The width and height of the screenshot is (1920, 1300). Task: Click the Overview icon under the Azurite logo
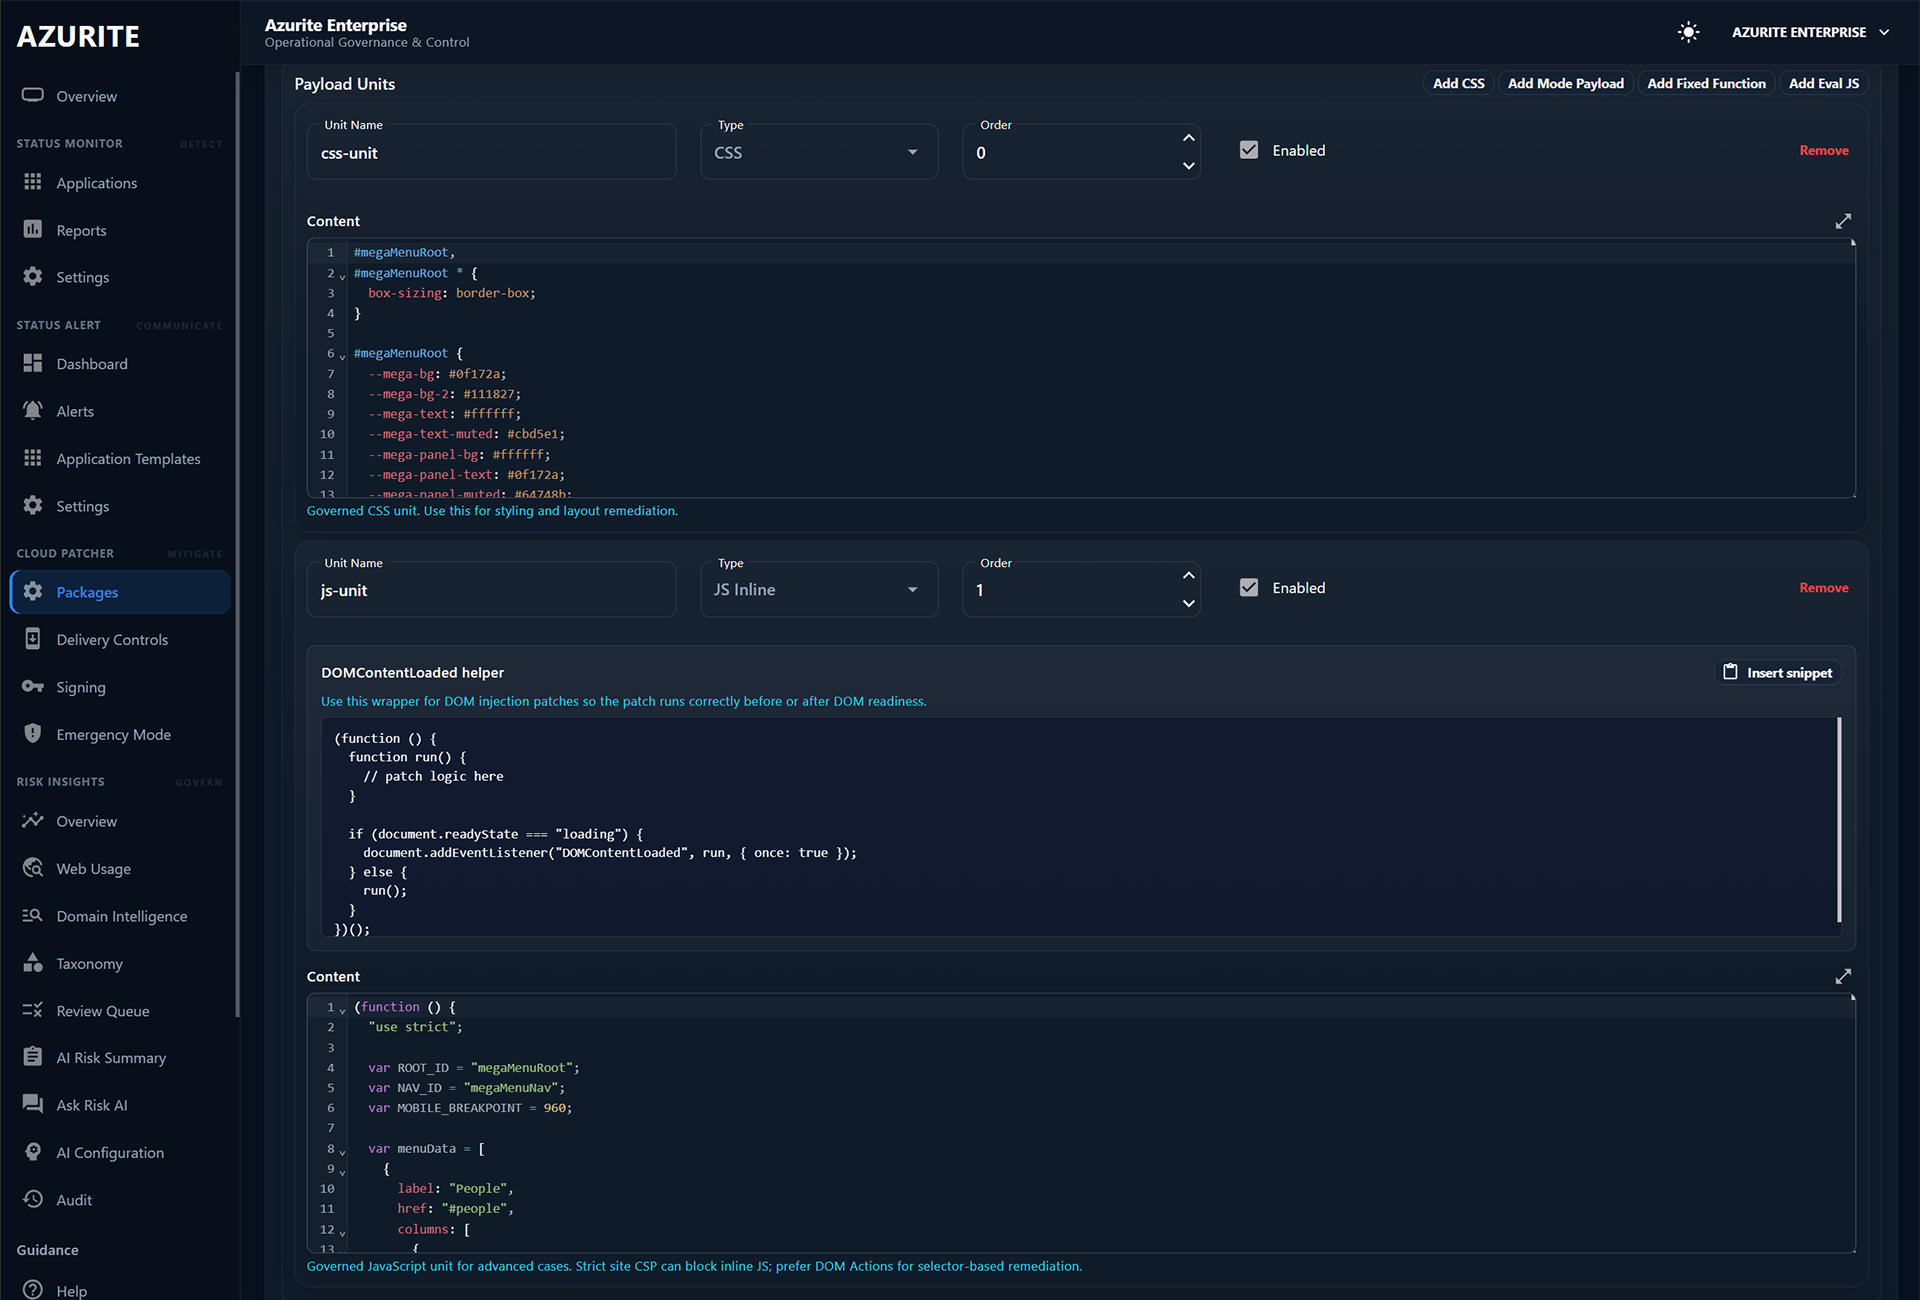coord(33,95)
